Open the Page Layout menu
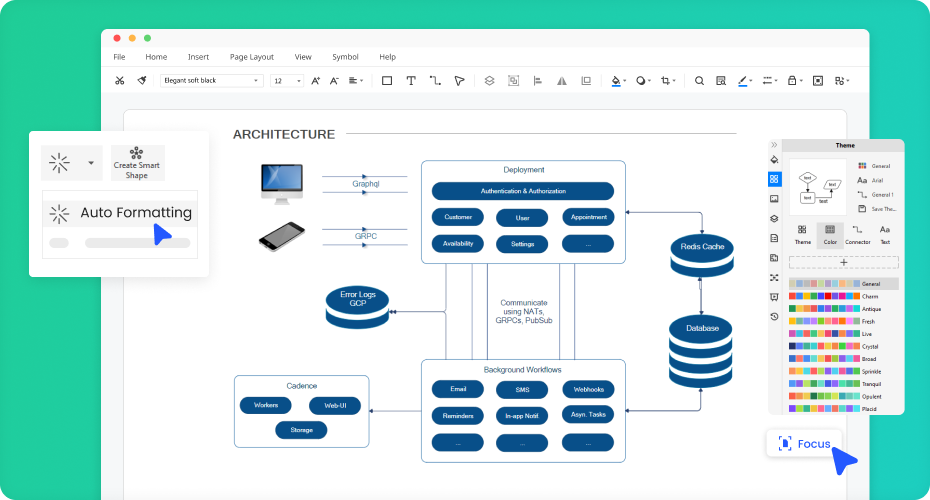This screenshot has height=500, width=930. (251, 57)
